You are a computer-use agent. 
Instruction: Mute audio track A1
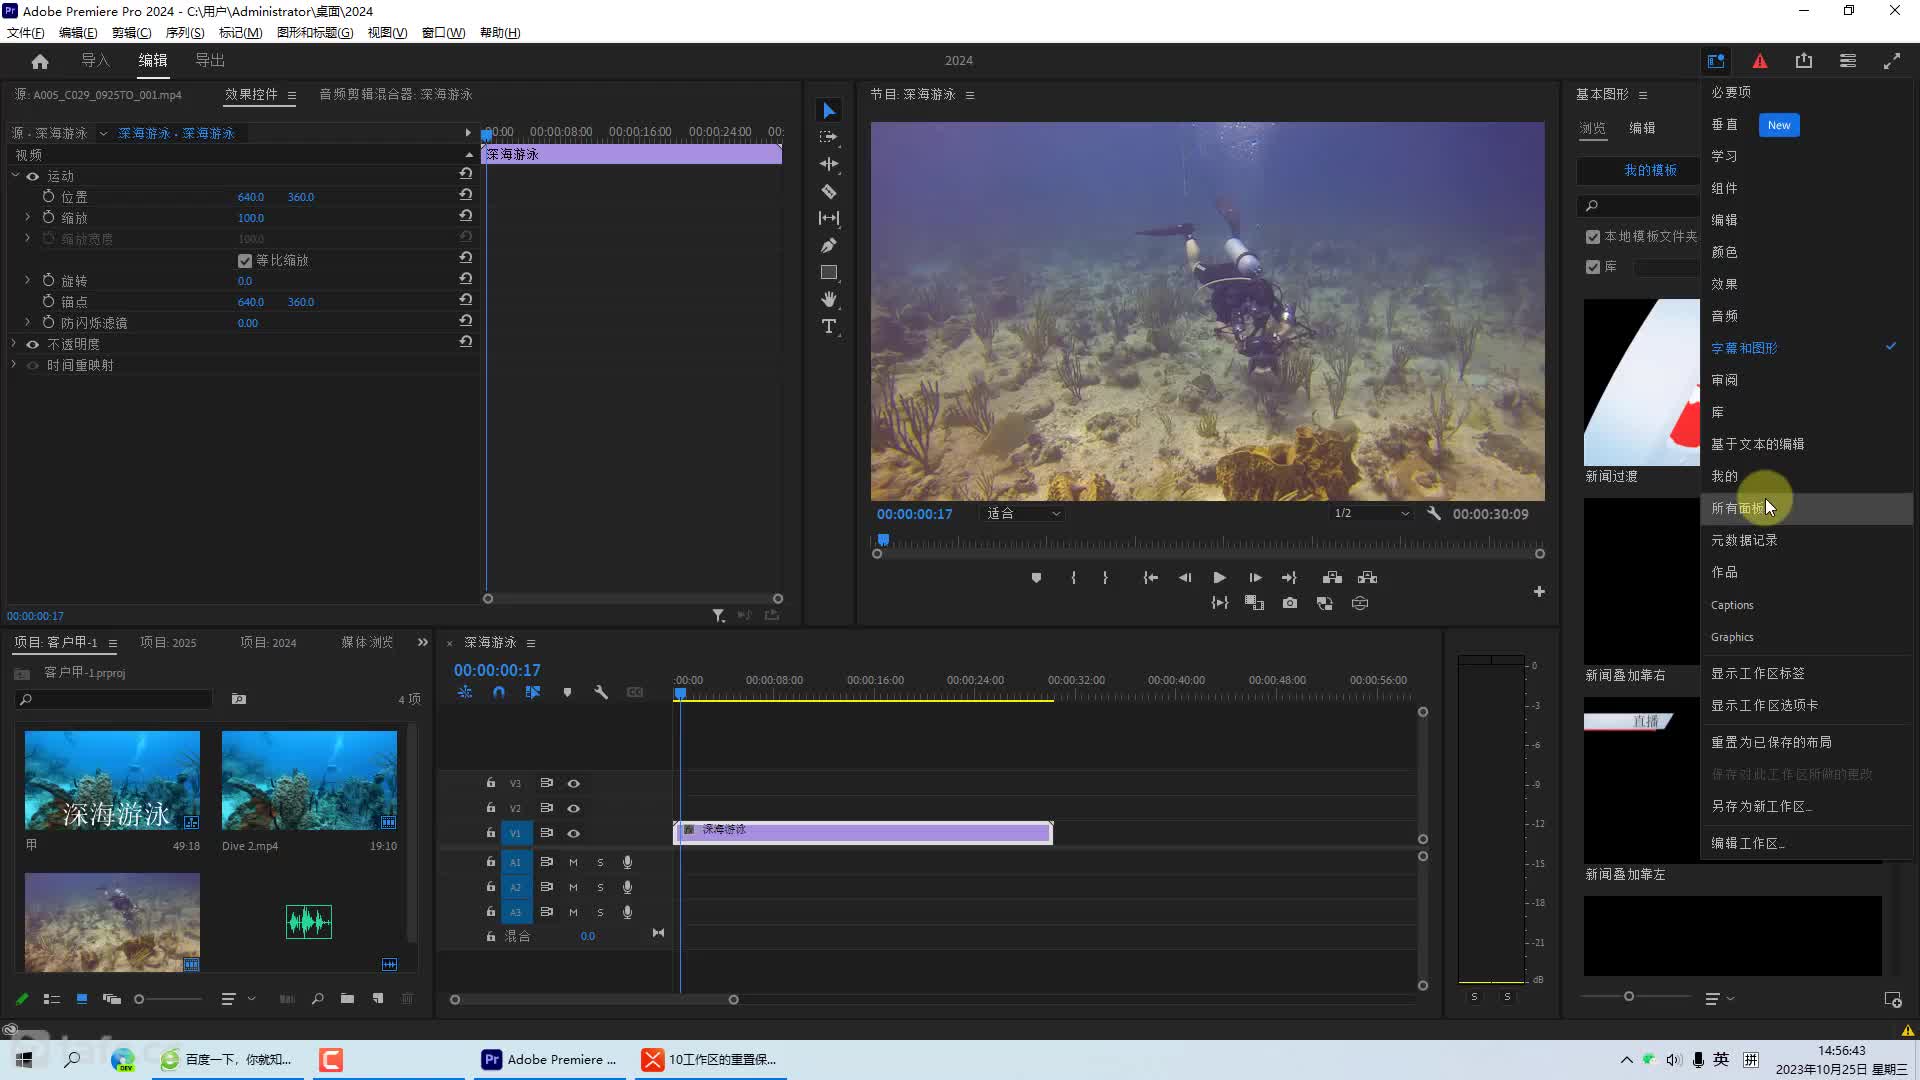coord(573,862)
